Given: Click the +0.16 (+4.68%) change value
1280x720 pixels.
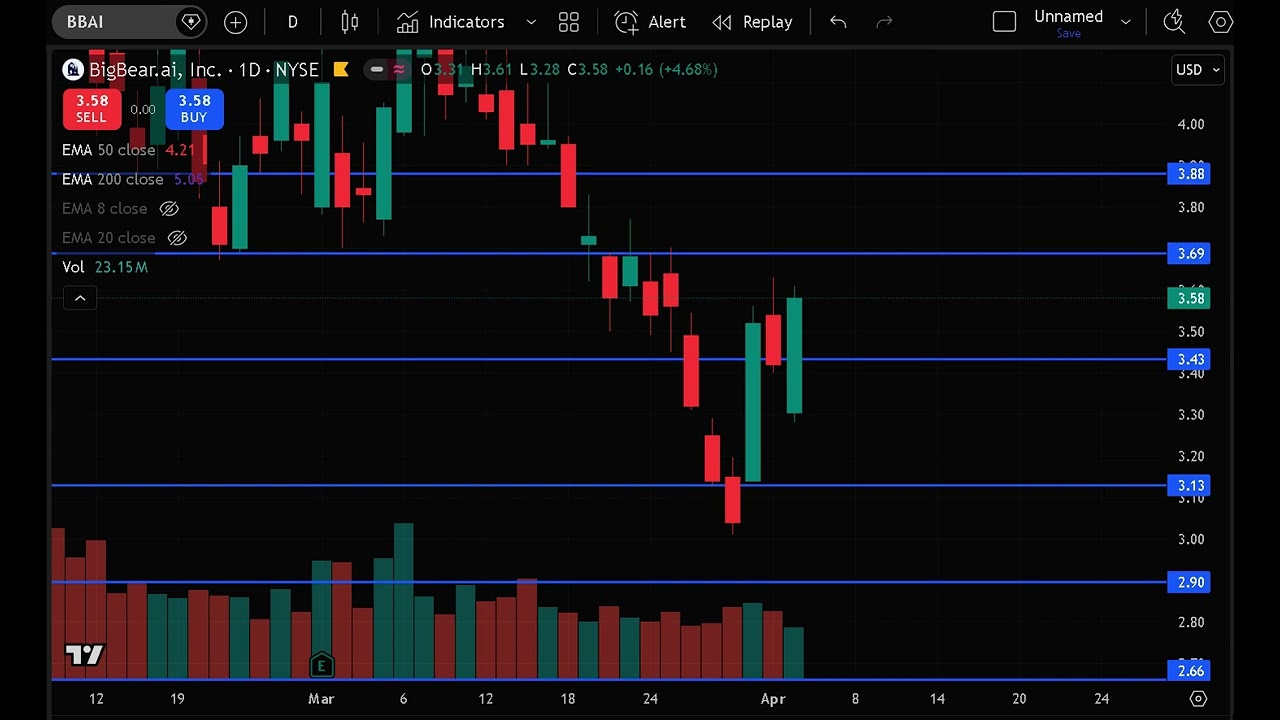Looking at the screenshot, I should pos(666,69).
